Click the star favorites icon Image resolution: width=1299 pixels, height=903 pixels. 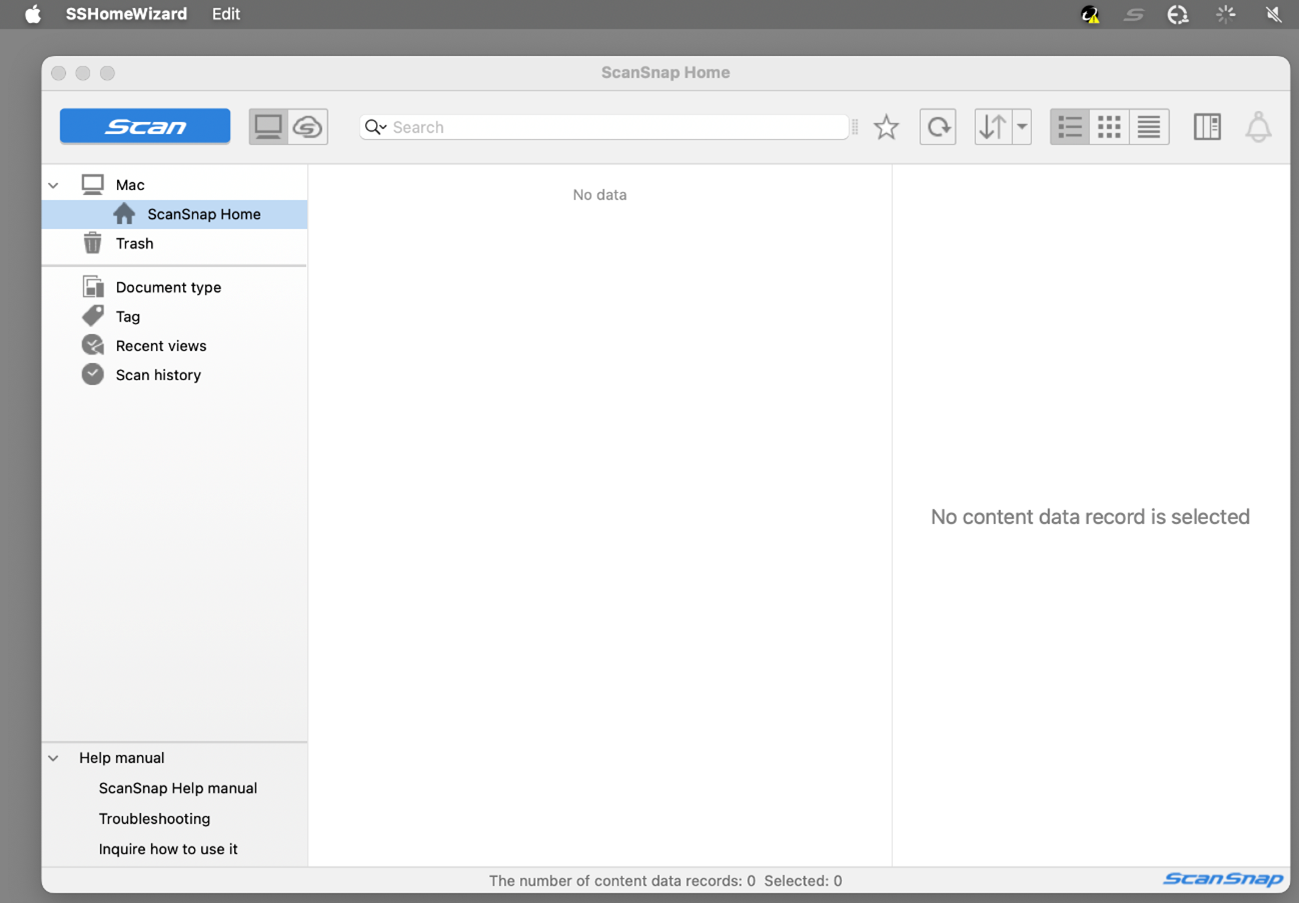pyautogui.click(x=886, y=127)
